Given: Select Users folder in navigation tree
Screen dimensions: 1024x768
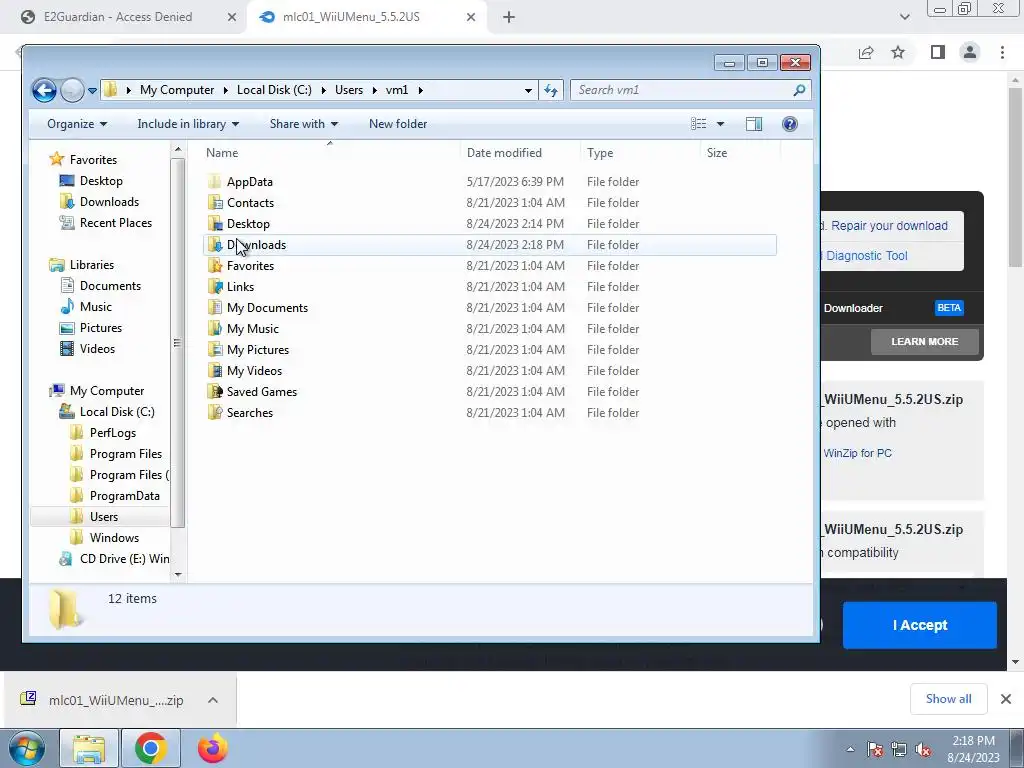Looking at the screenshot, I should point(104,517).
